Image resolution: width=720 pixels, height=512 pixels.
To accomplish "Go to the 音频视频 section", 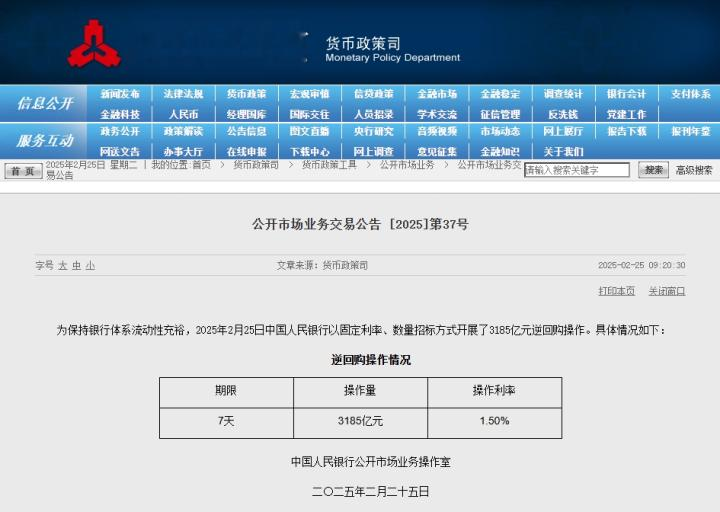I will (x=437, y=131).
